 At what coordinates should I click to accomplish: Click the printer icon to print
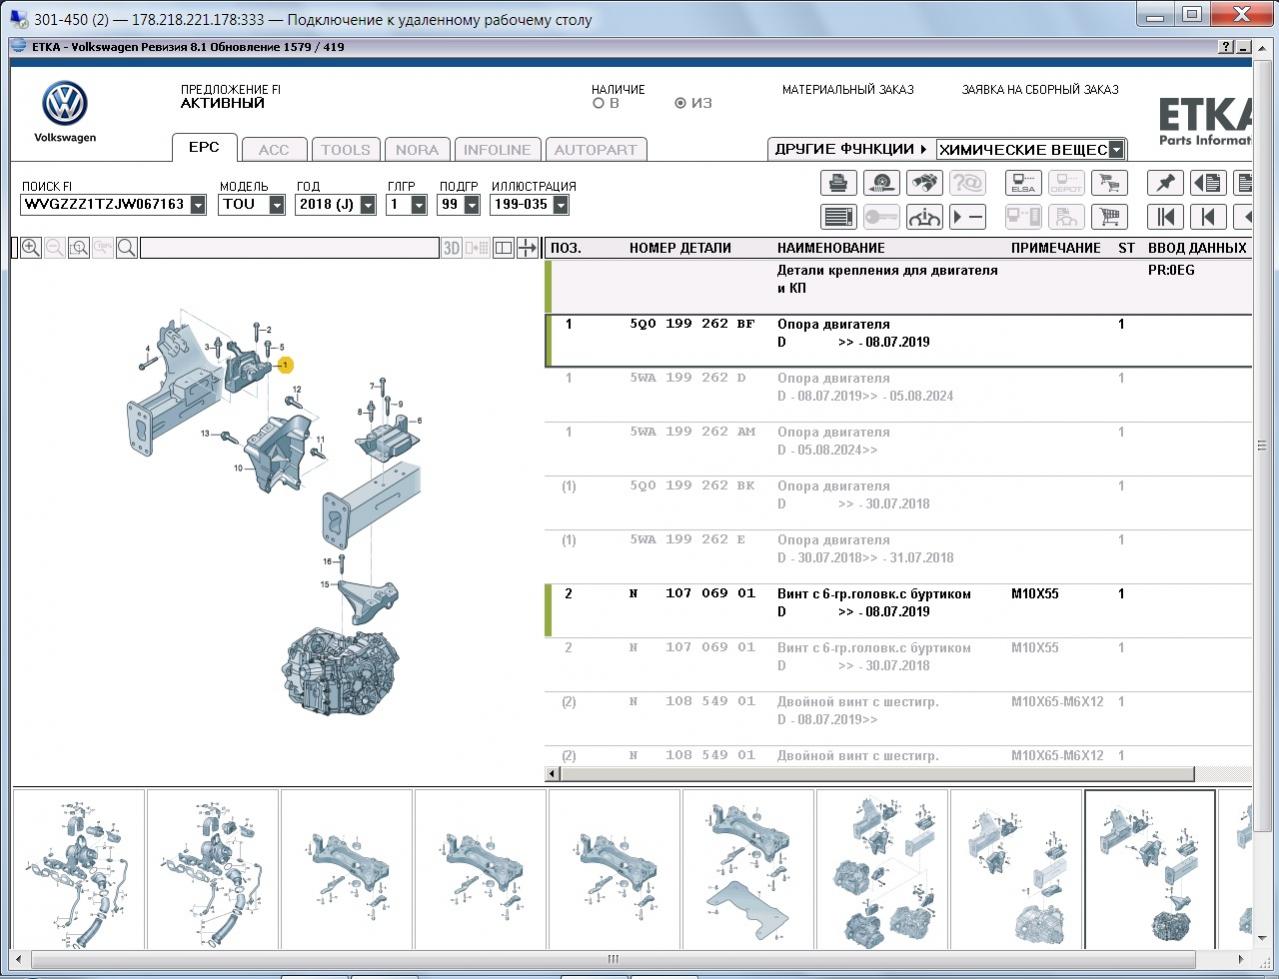839,183
